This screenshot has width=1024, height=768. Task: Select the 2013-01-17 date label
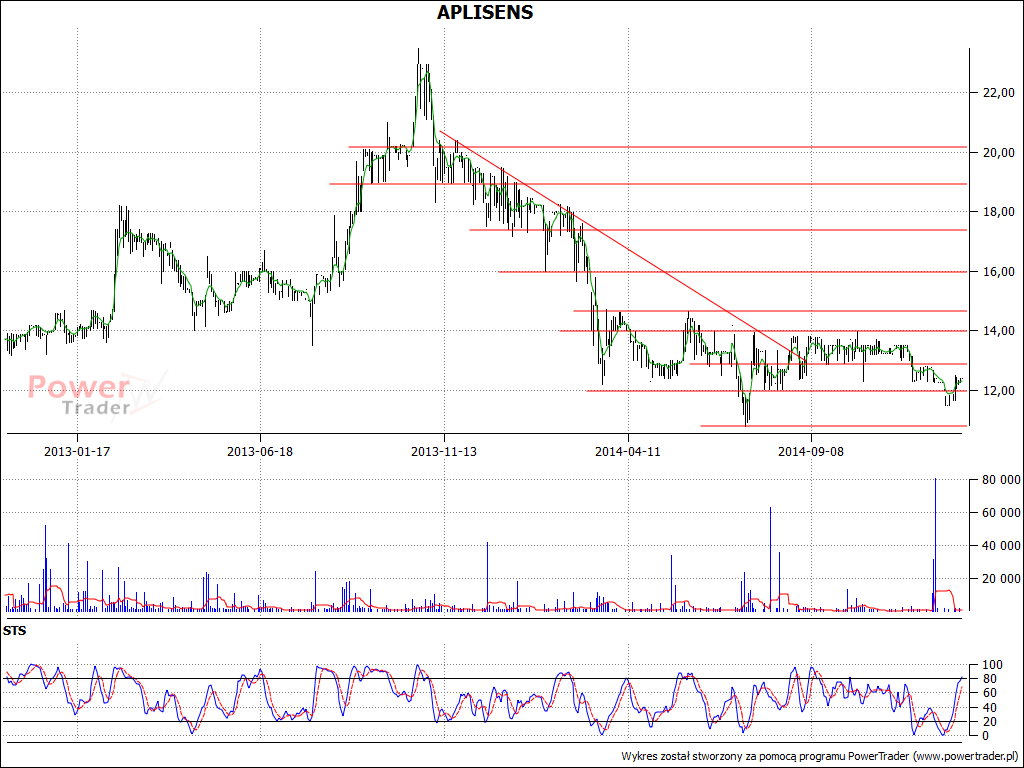[76, 451]
